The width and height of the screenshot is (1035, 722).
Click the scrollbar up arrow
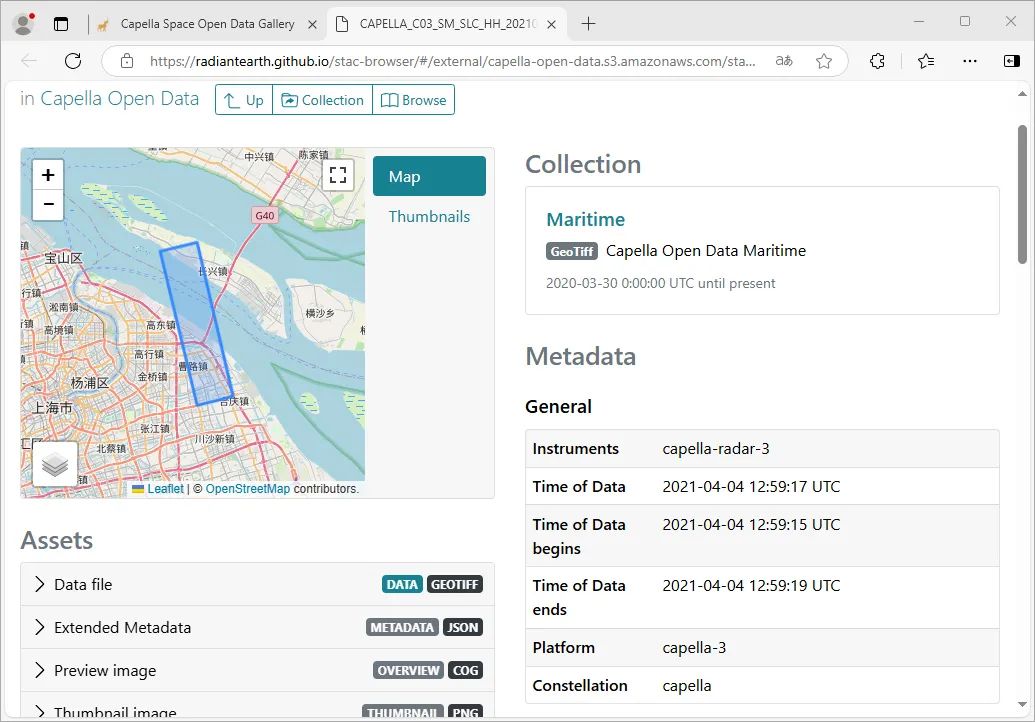pos(1022,94)
